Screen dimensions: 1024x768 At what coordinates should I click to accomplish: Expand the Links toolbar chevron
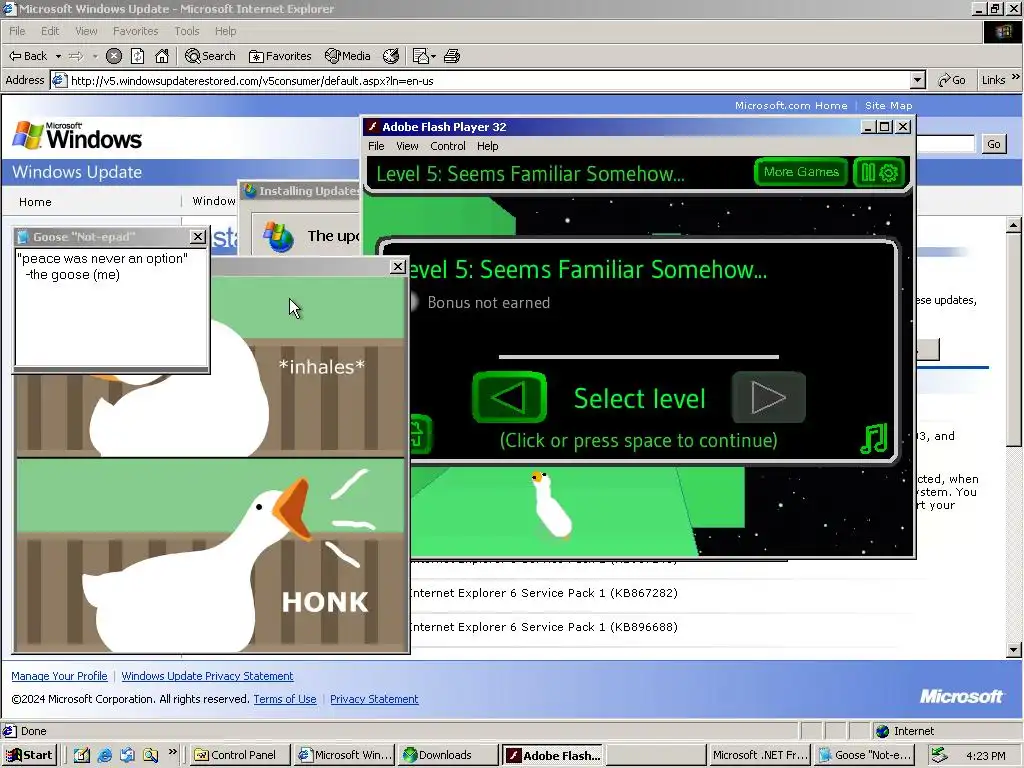click(x=1016, y=77)
